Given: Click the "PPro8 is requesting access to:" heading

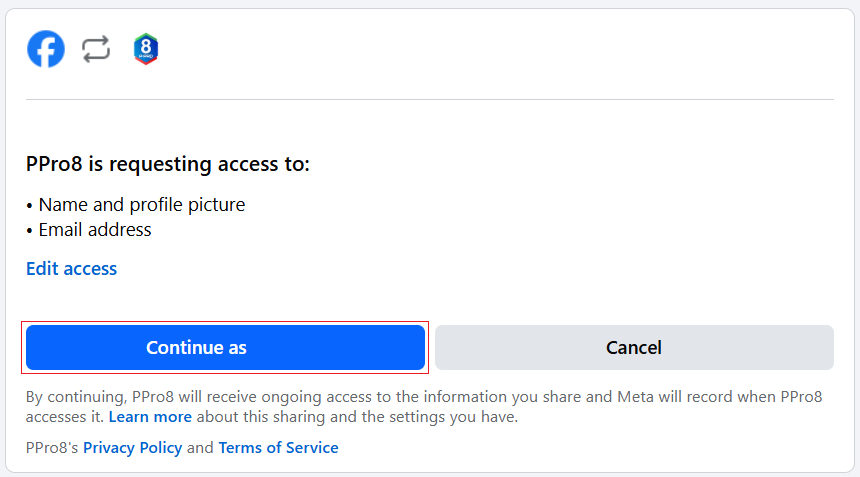Looking at the screenshot, I should tap(168, 164).
